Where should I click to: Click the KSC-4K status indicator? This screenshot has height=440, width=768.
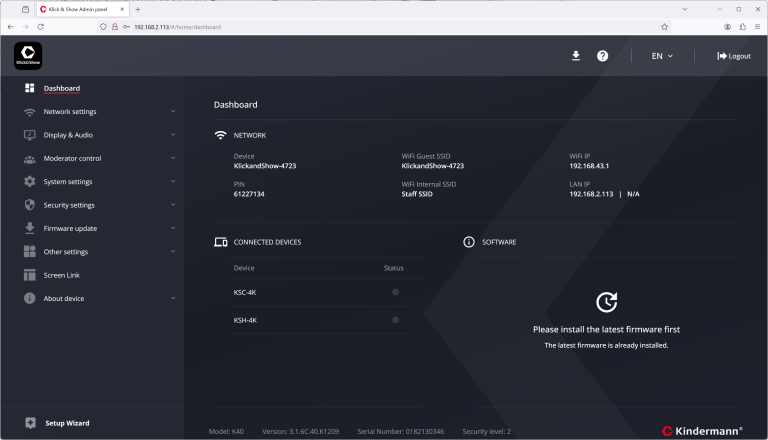tap(396, 292)
